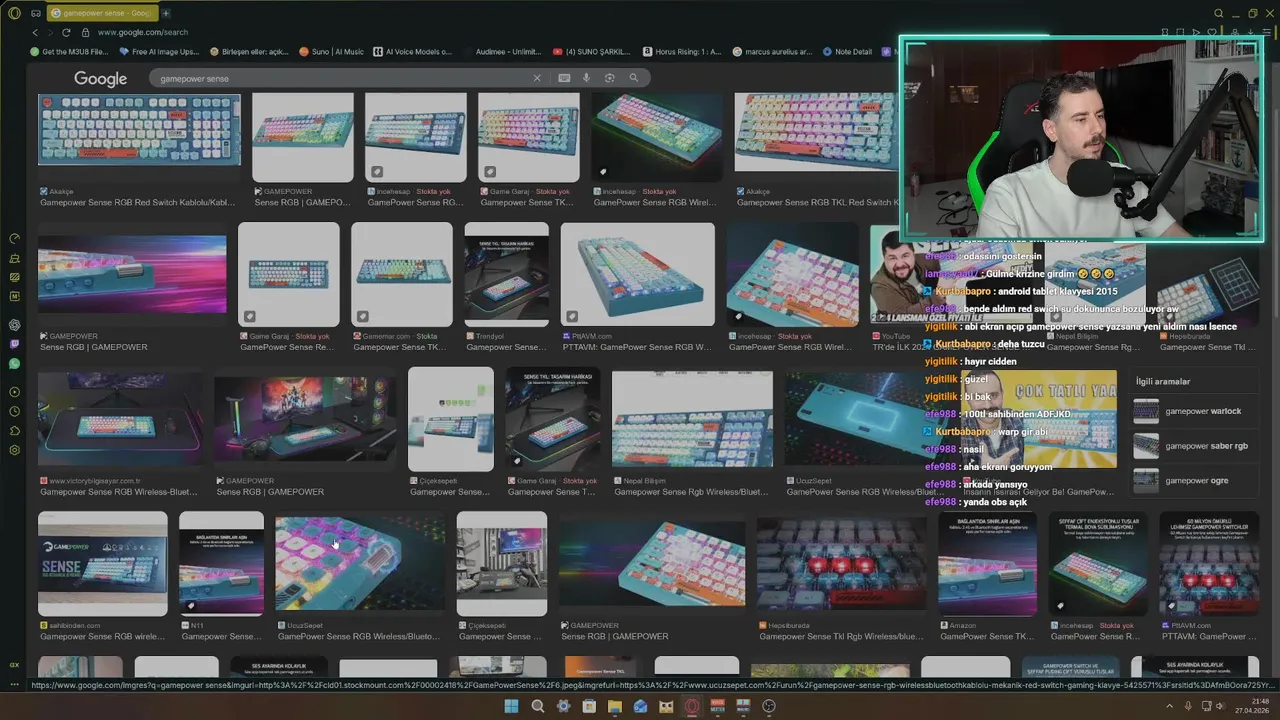Open the player icon in the sidebar

(14, 392)
